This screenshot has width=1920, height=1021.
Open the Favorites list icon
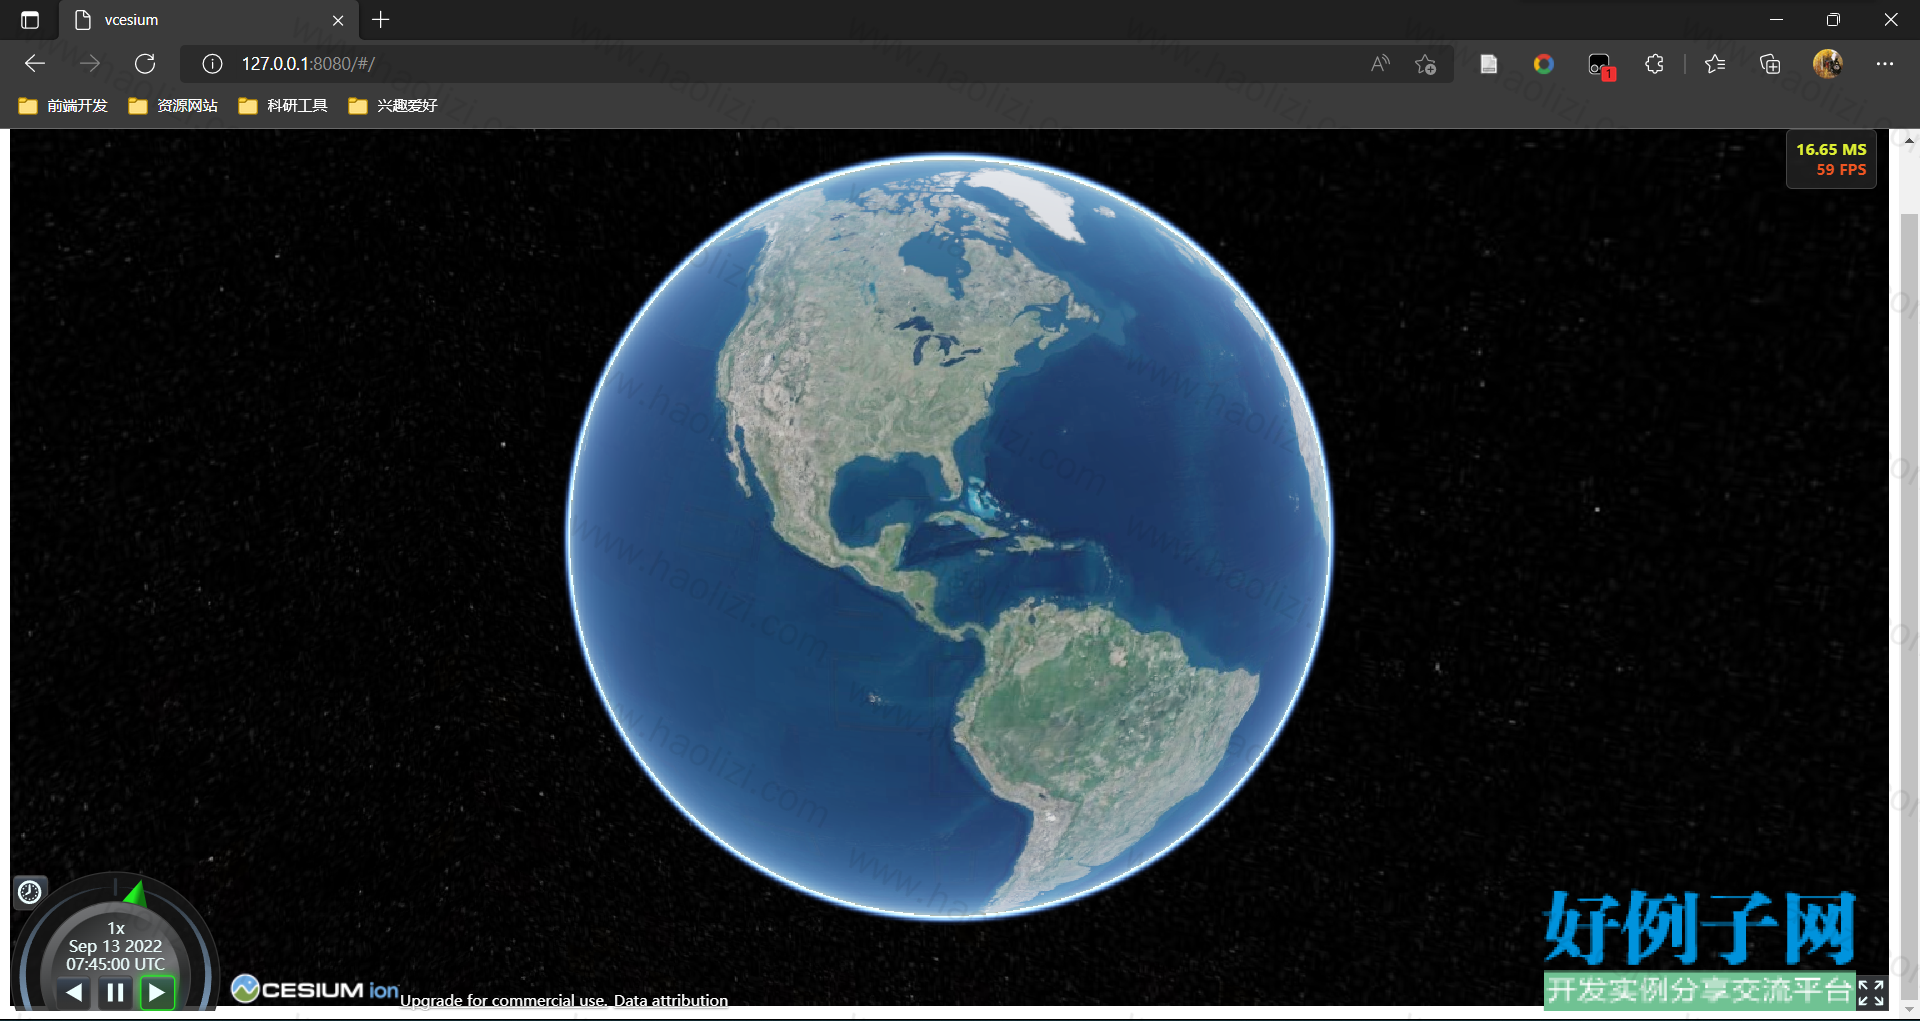[x=1715, y=64]
